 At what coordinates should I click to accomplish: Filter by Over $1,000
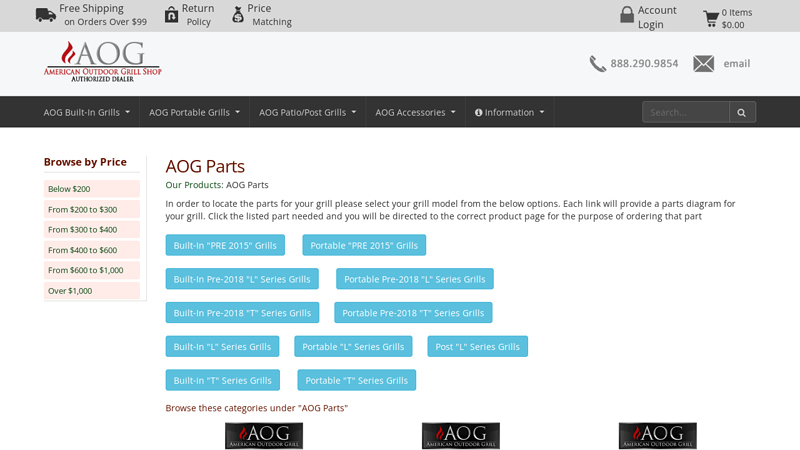(x=92, y=291)
